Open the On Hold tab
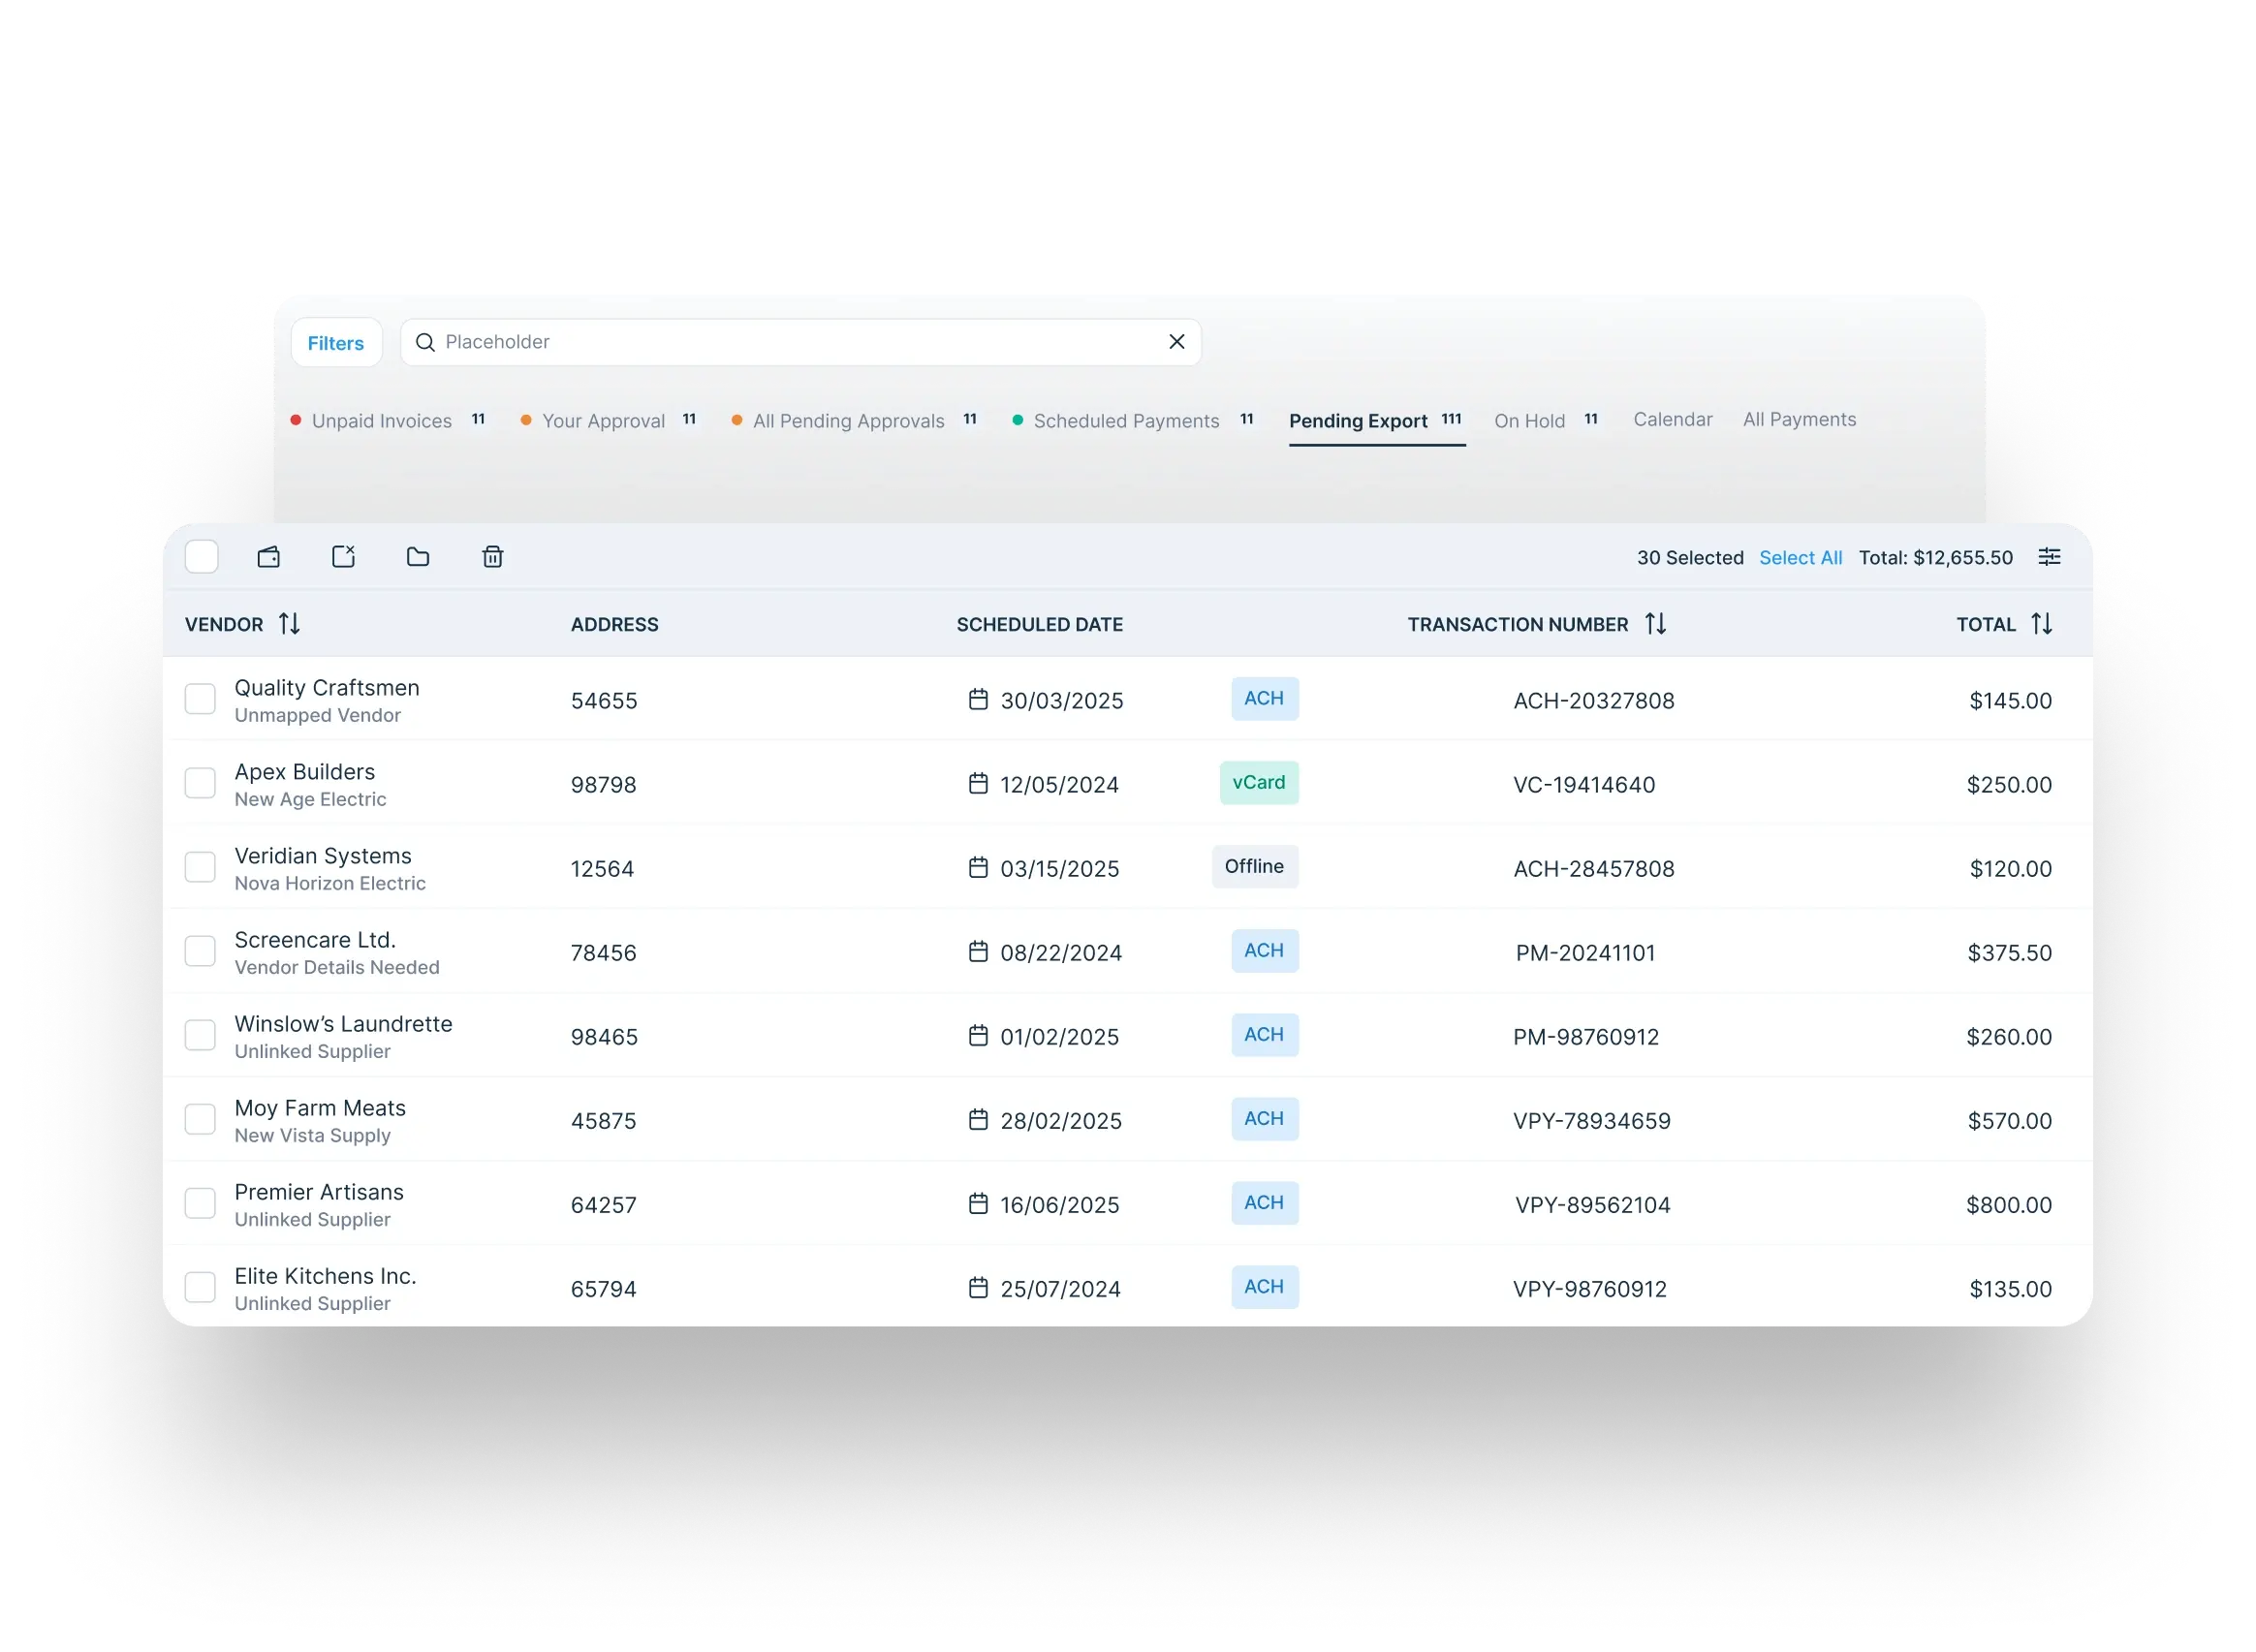 (x=1529, y=421)
